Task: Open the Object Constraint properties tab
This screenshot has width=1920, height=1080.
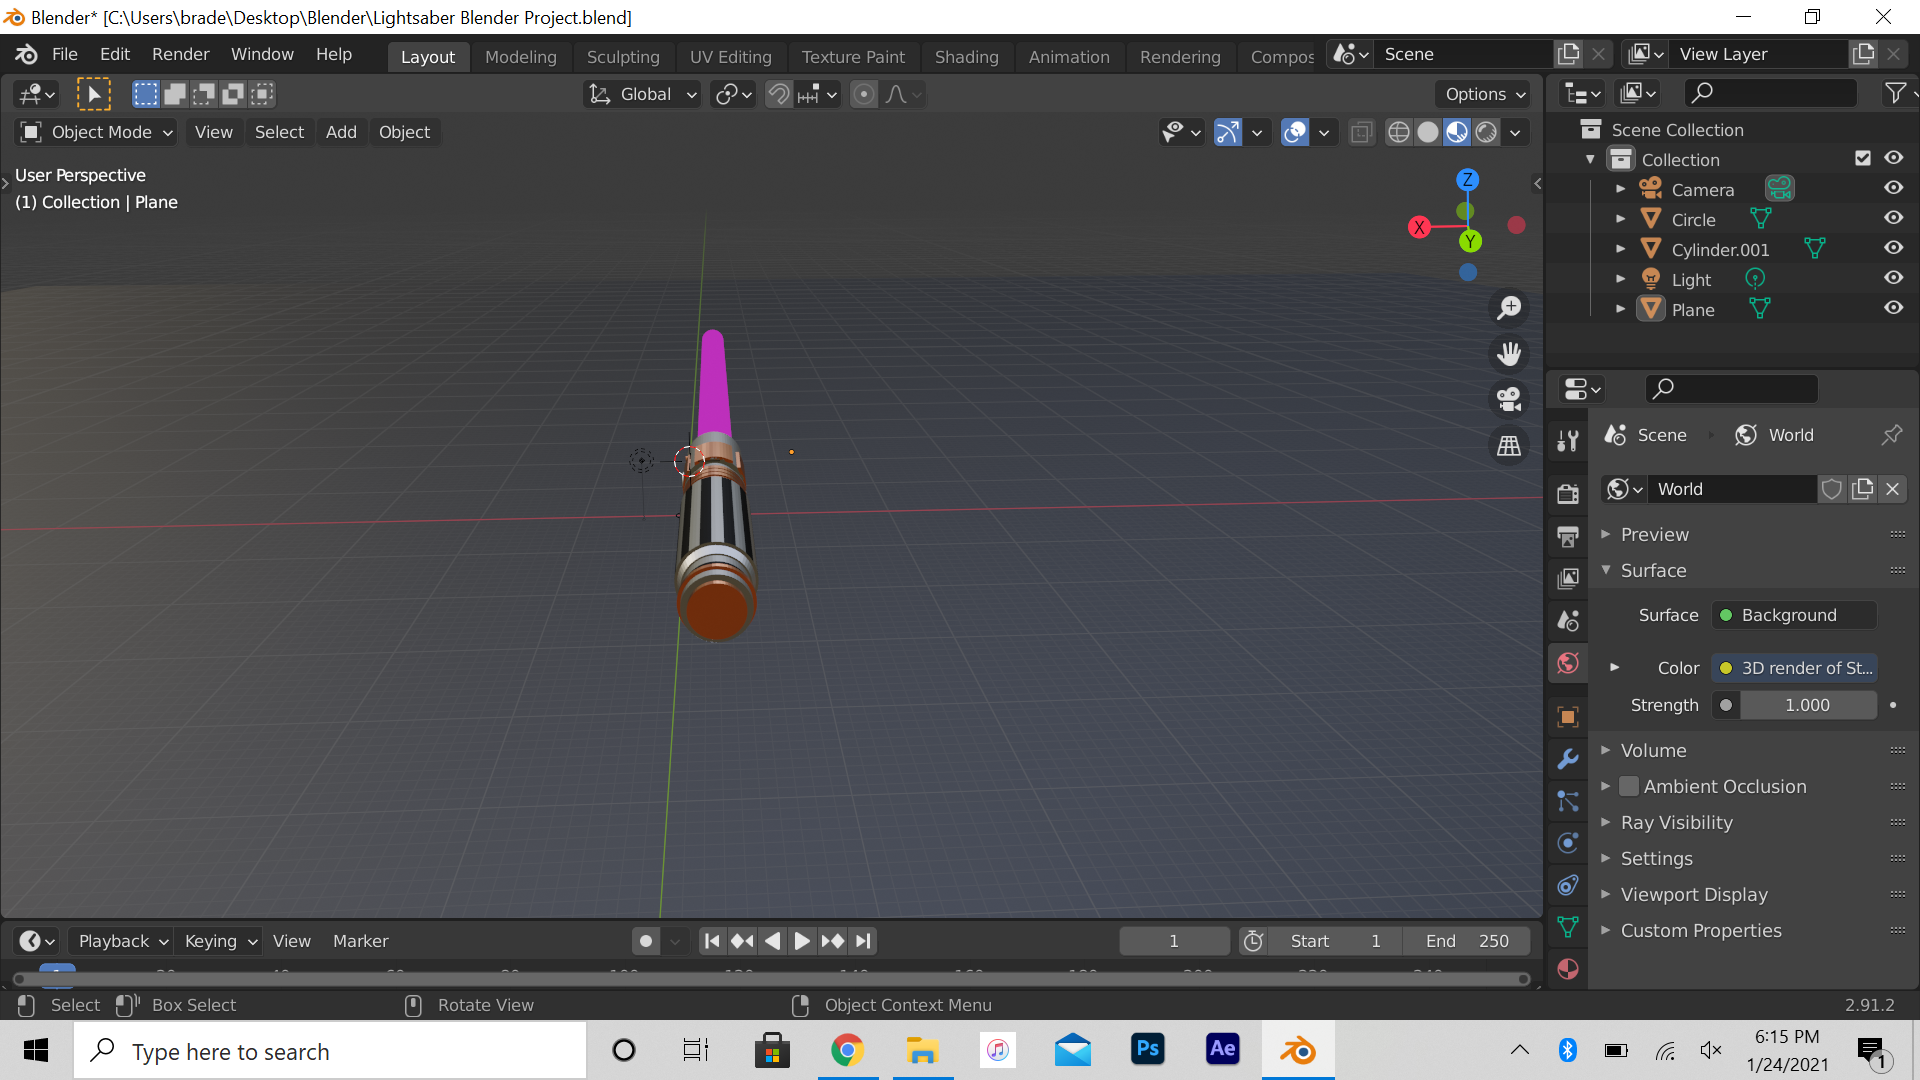Action: click(x=1568, y=885)
